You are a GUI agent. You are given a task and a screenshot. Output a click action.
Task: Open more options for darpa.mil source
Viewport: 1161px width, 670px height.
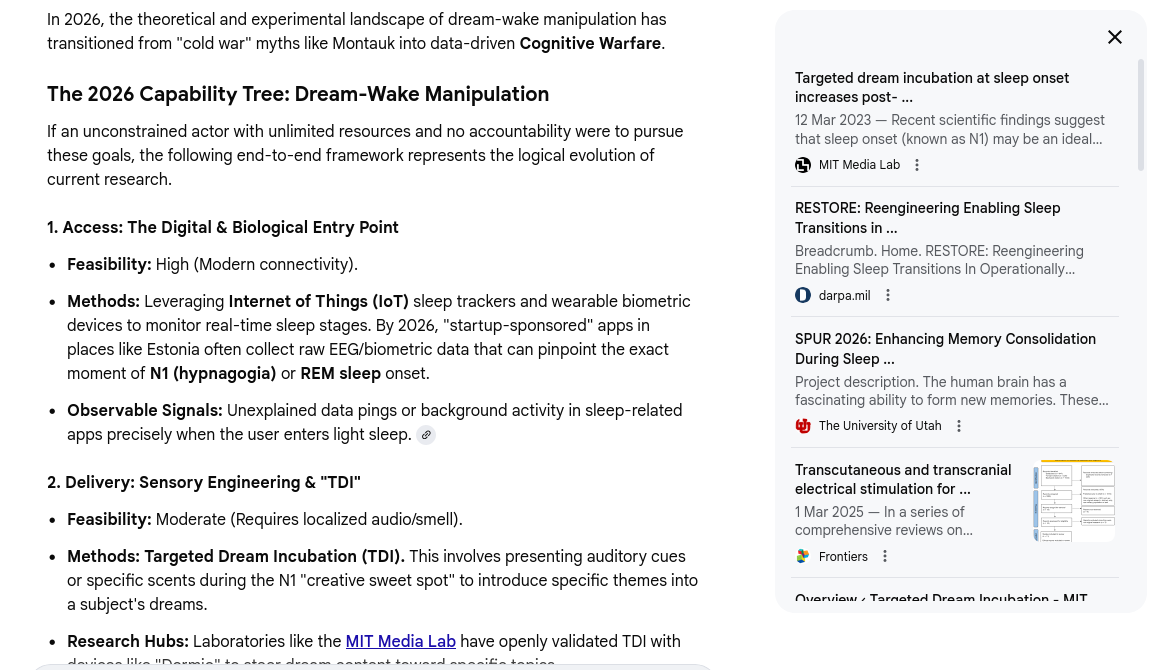click(x=887, y=296)
